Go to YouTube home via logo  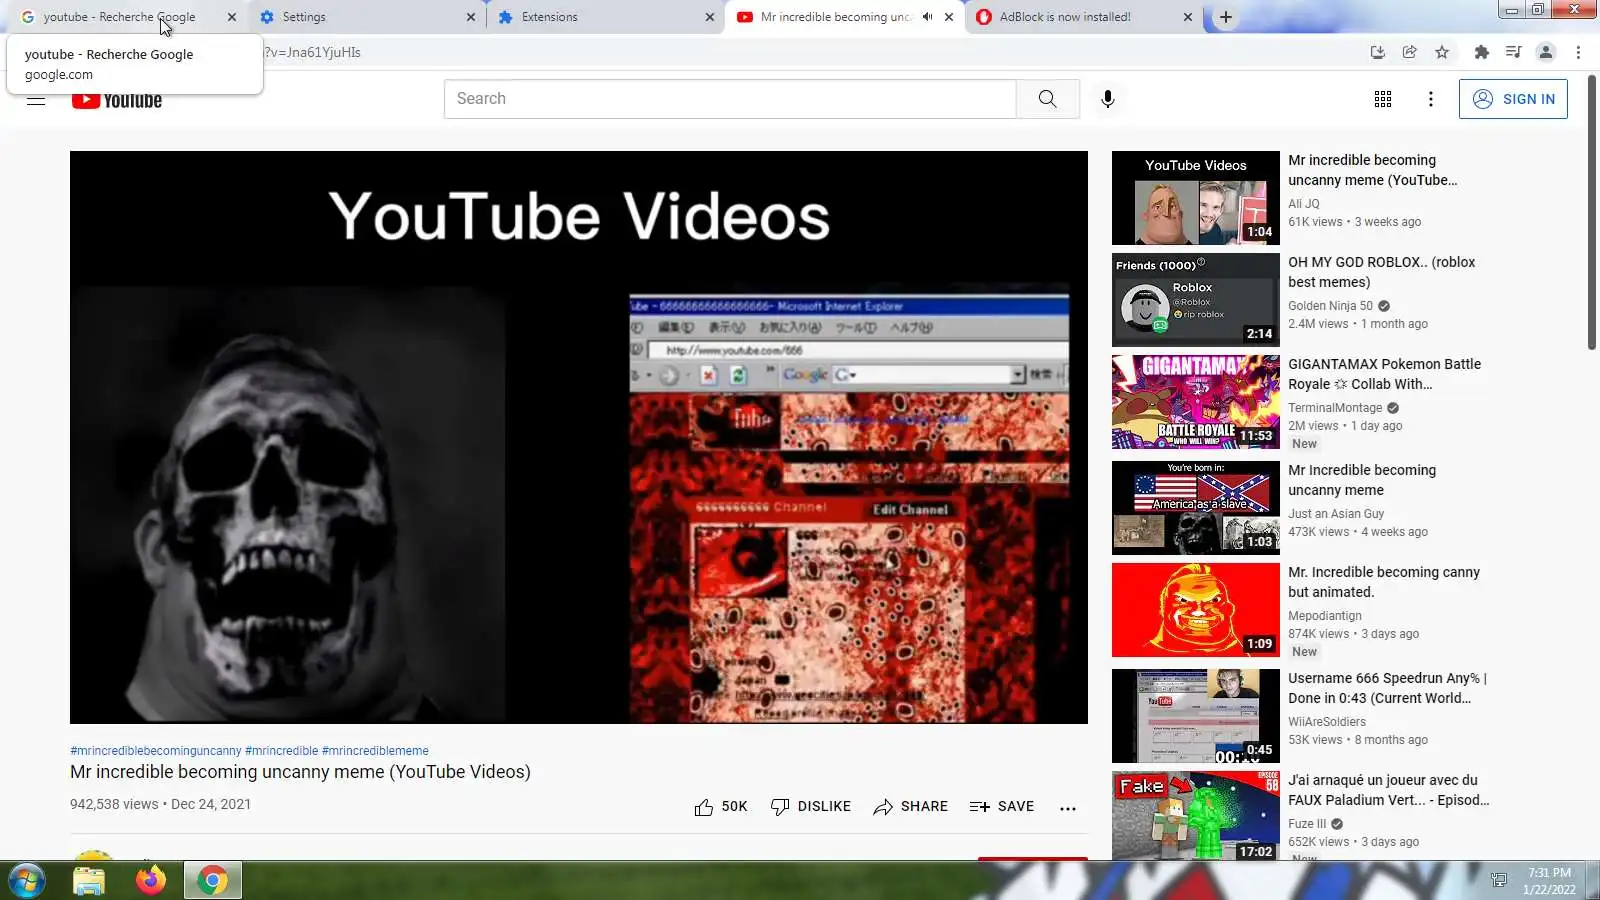117,100
